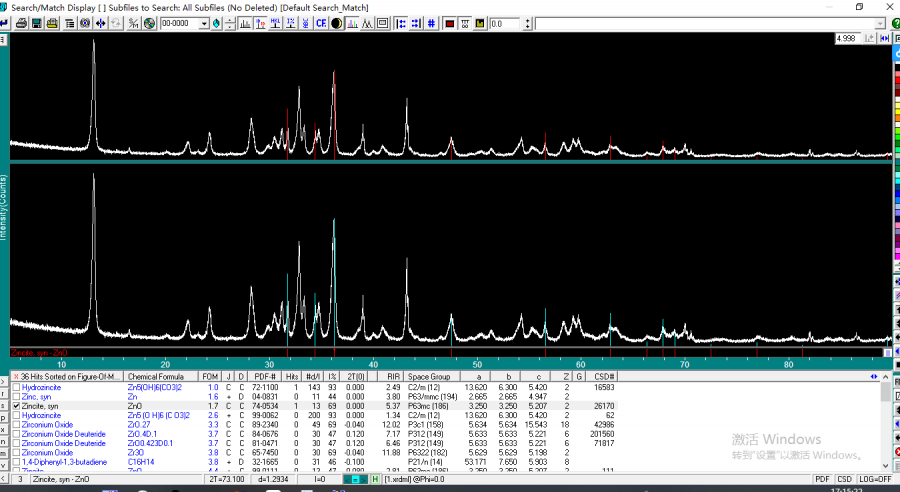
Task: Sort by the Space Group column header
Action: [430, 376]
